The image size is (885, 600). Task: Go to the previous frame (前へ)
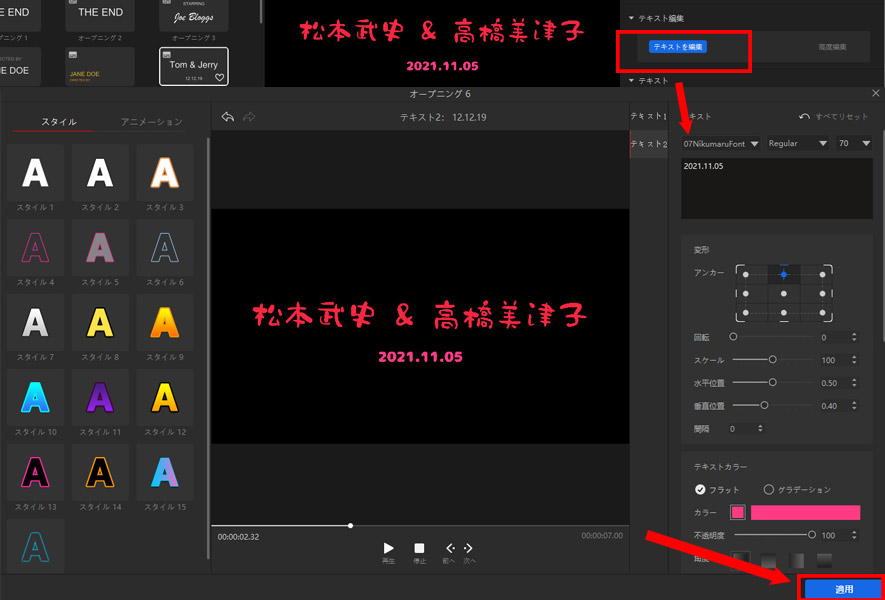(450, 549)
